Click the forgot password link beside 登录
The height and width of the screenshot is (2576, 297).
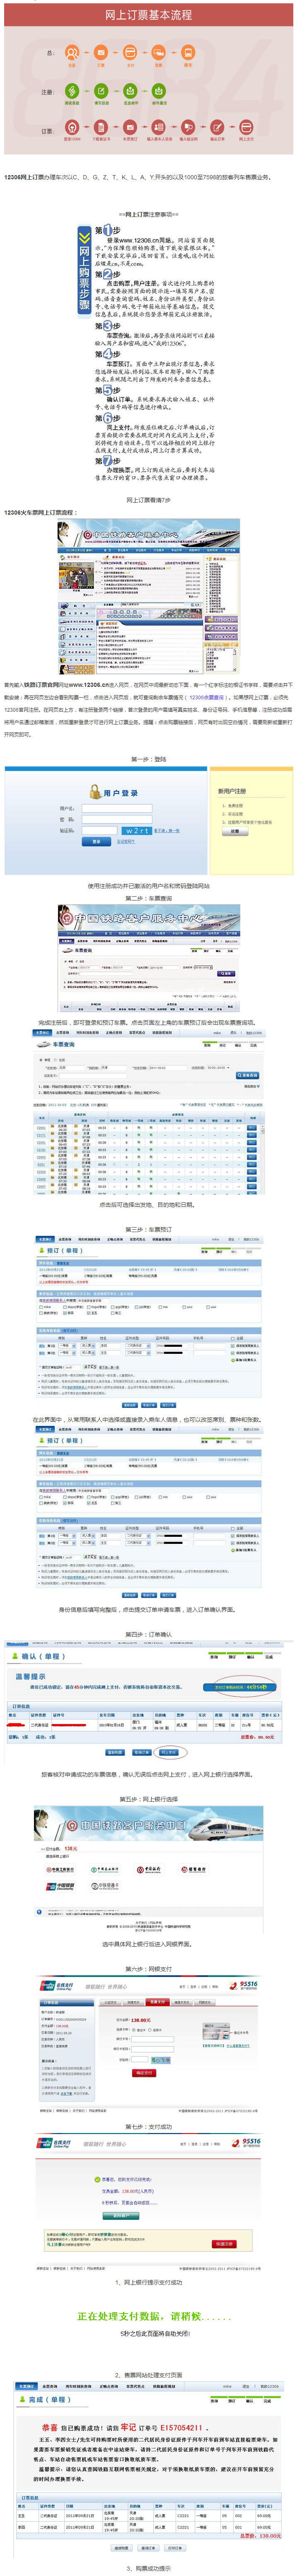[x=125, y=842]
